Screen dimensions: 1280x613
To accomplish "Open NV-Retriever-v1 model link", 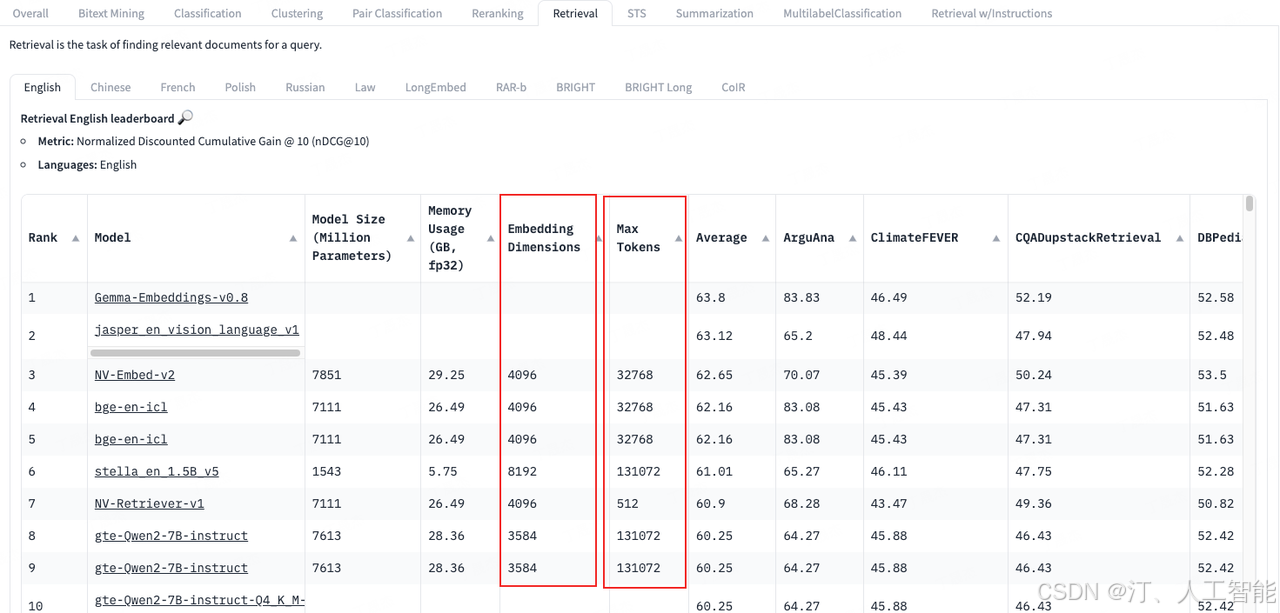I will [x=149, y=503].
